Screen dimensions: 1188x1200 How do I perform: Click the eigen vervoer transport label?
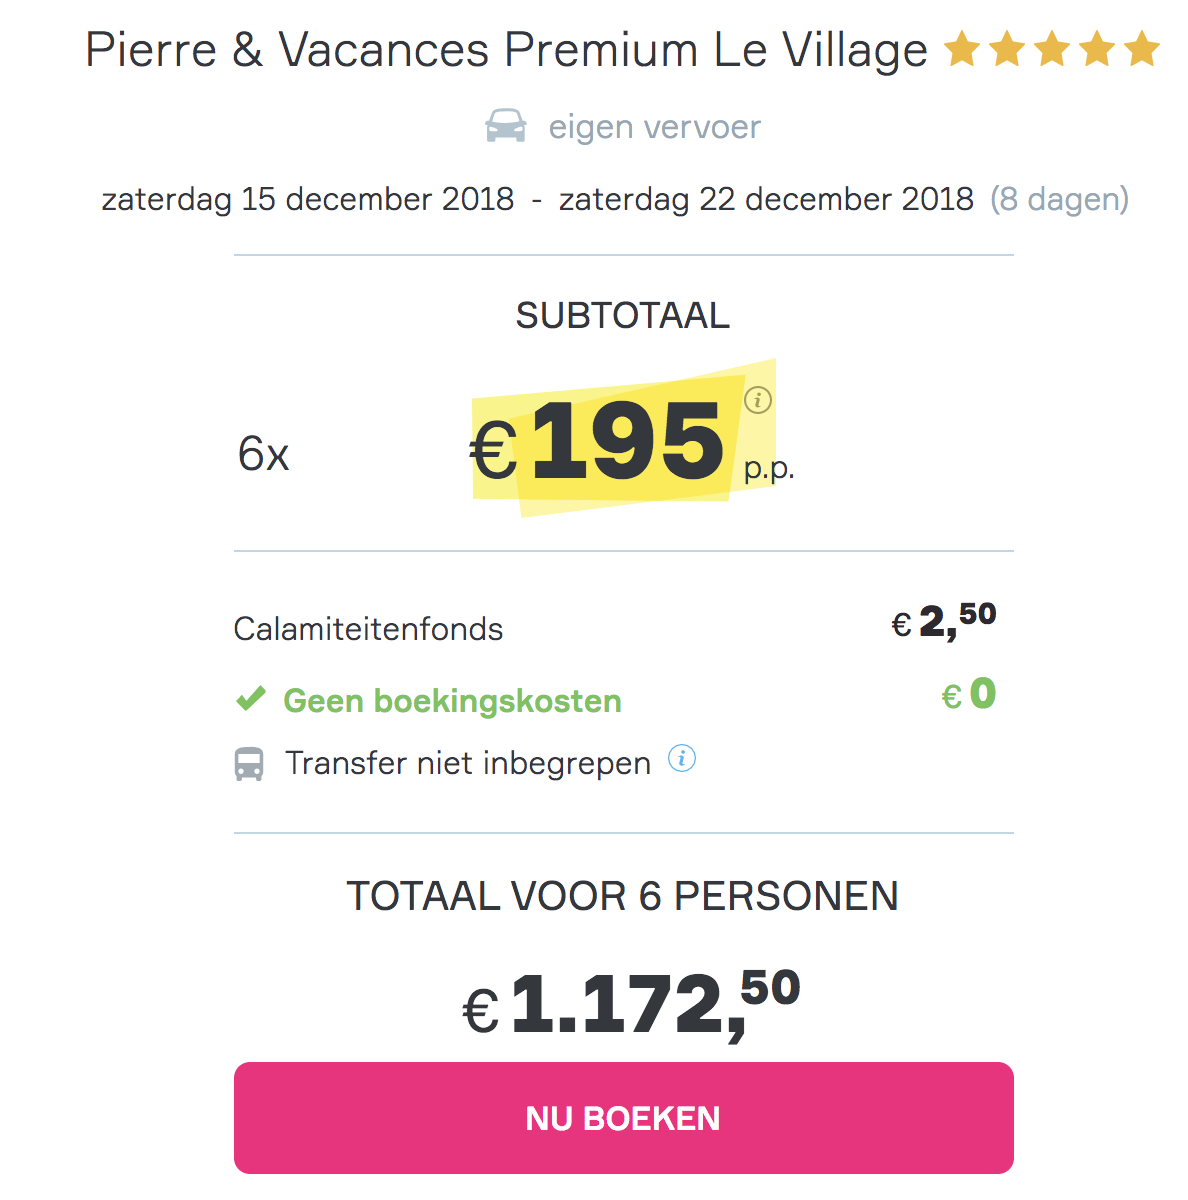pos(655,127)
